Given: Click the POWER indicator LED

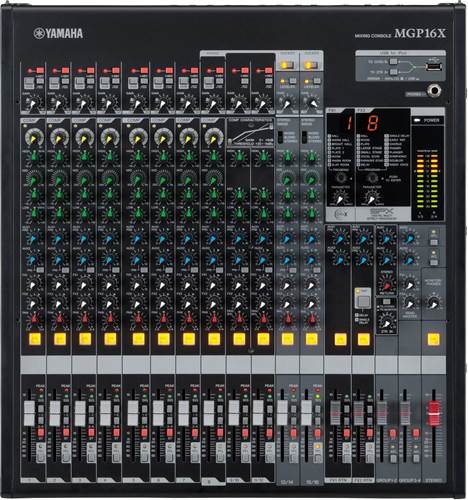Looking at the screenshot, I should pos(417,120).
